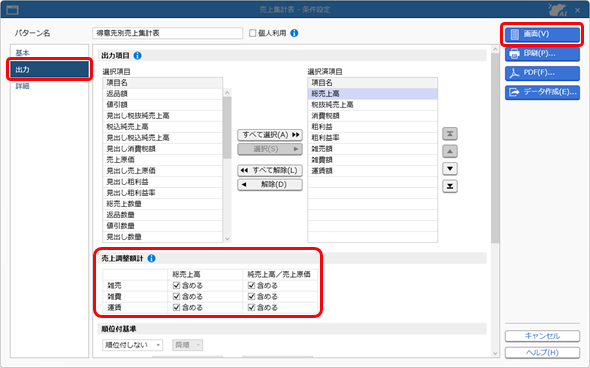This screenshot has height=368, width=590.
Task: Click the info icon beside 売上調整額計
Action: pos(151,259)
